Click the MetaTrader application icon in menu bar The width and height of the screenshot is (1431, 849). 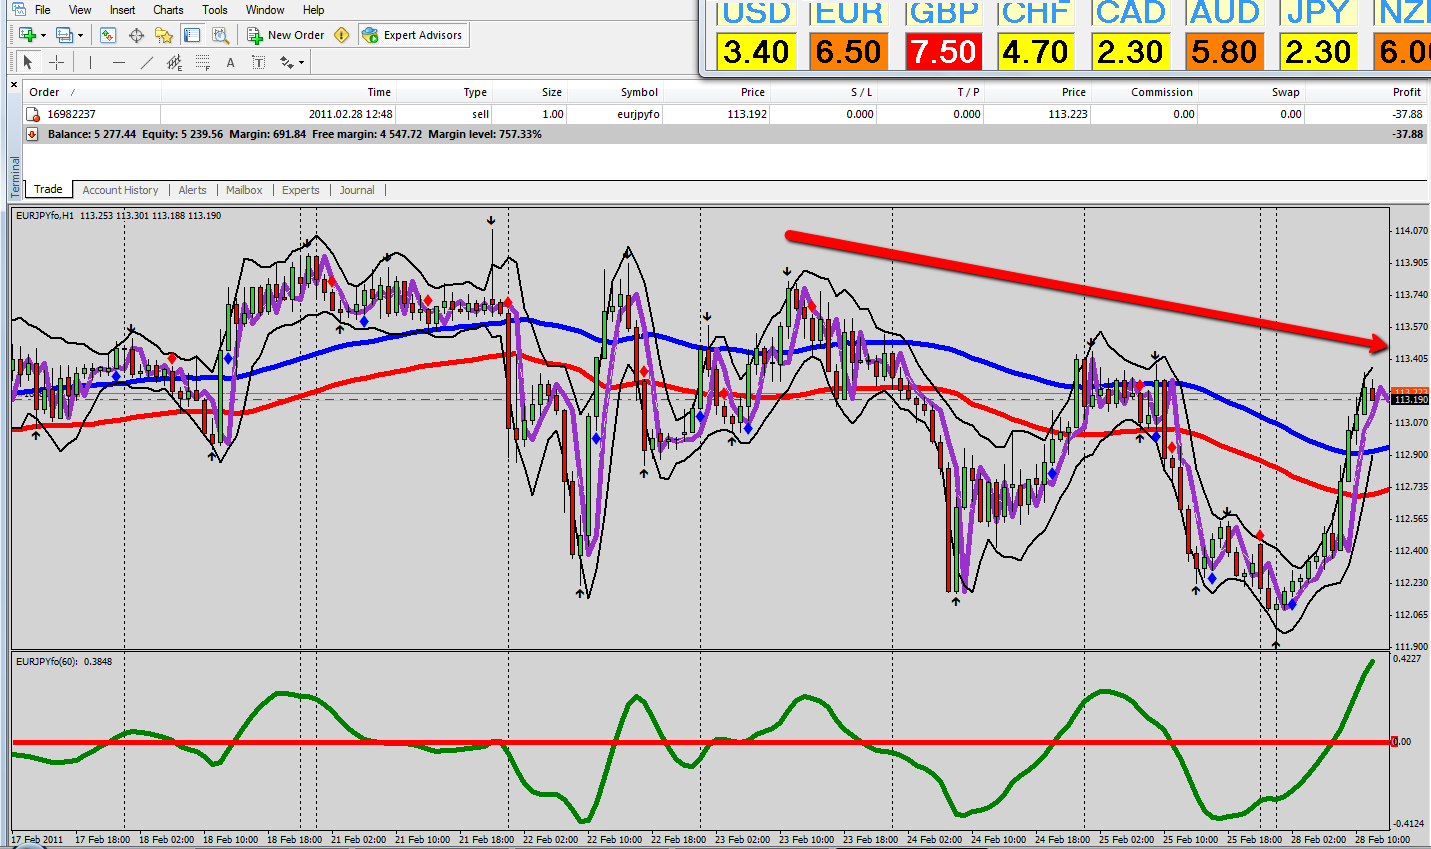18,10
